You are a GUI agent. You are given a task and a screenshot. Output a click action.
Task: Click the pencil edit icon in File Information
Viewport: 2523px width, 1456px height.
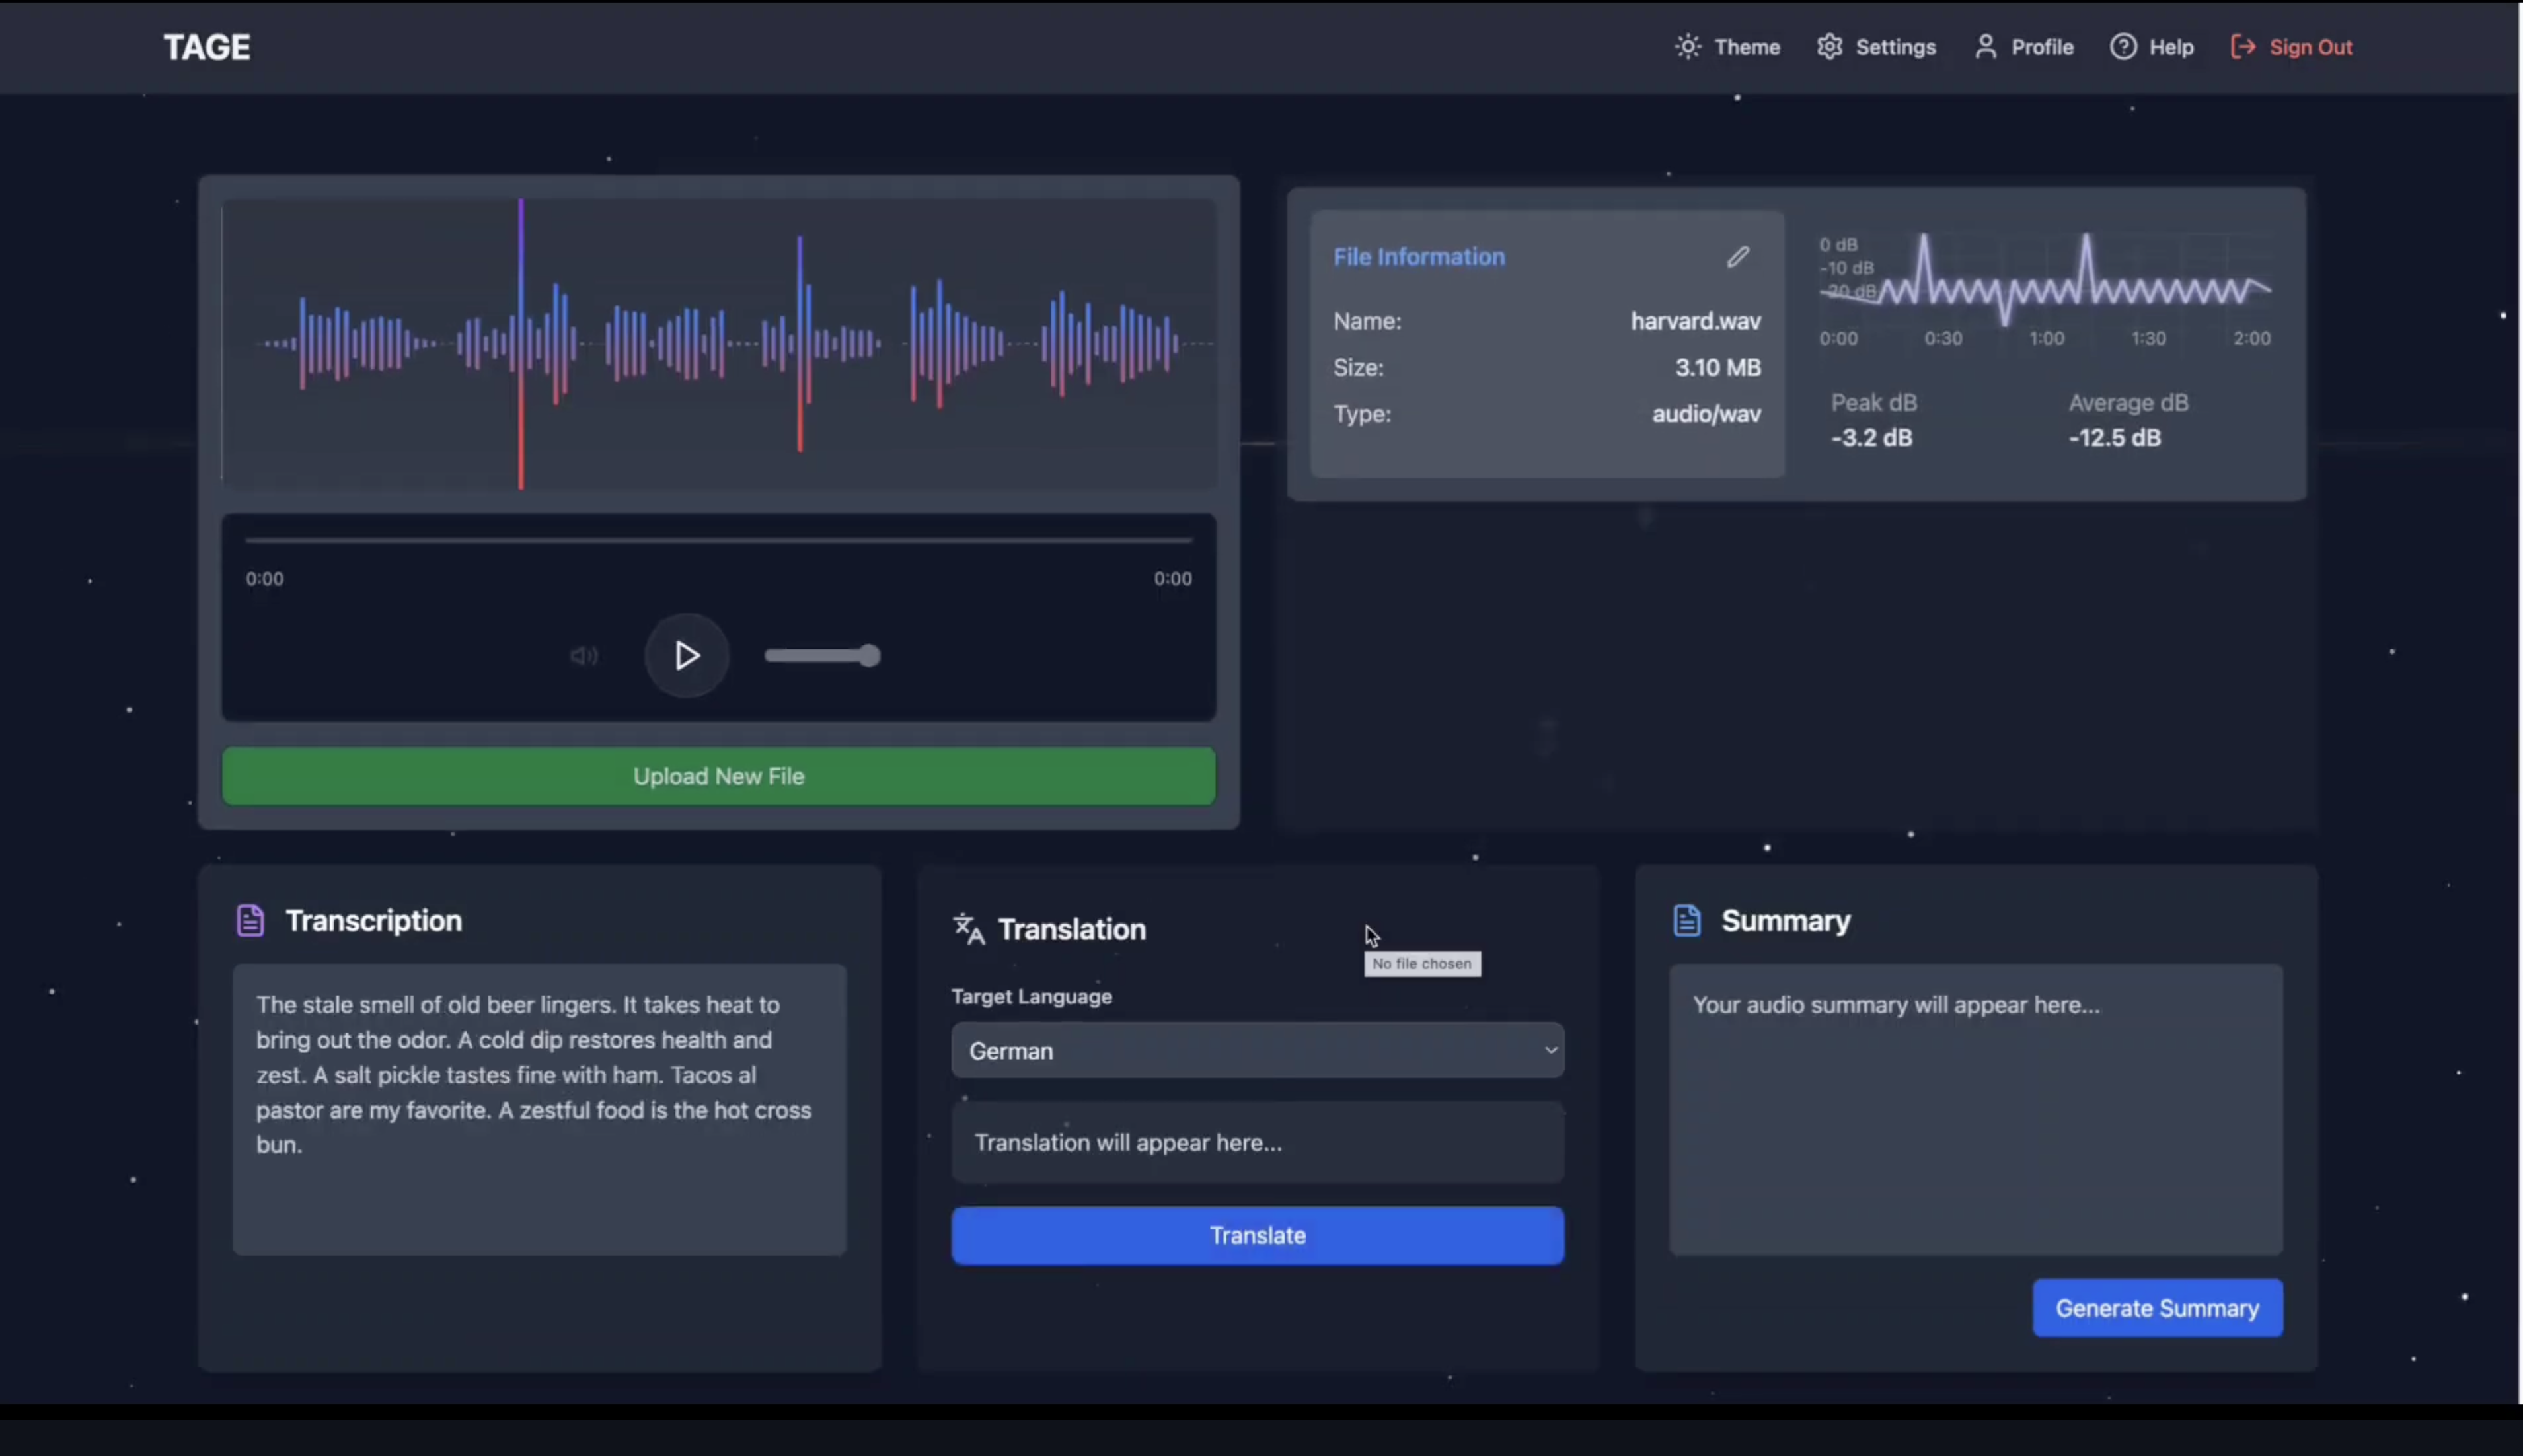pyautogui.click(x=1738, y=257)
